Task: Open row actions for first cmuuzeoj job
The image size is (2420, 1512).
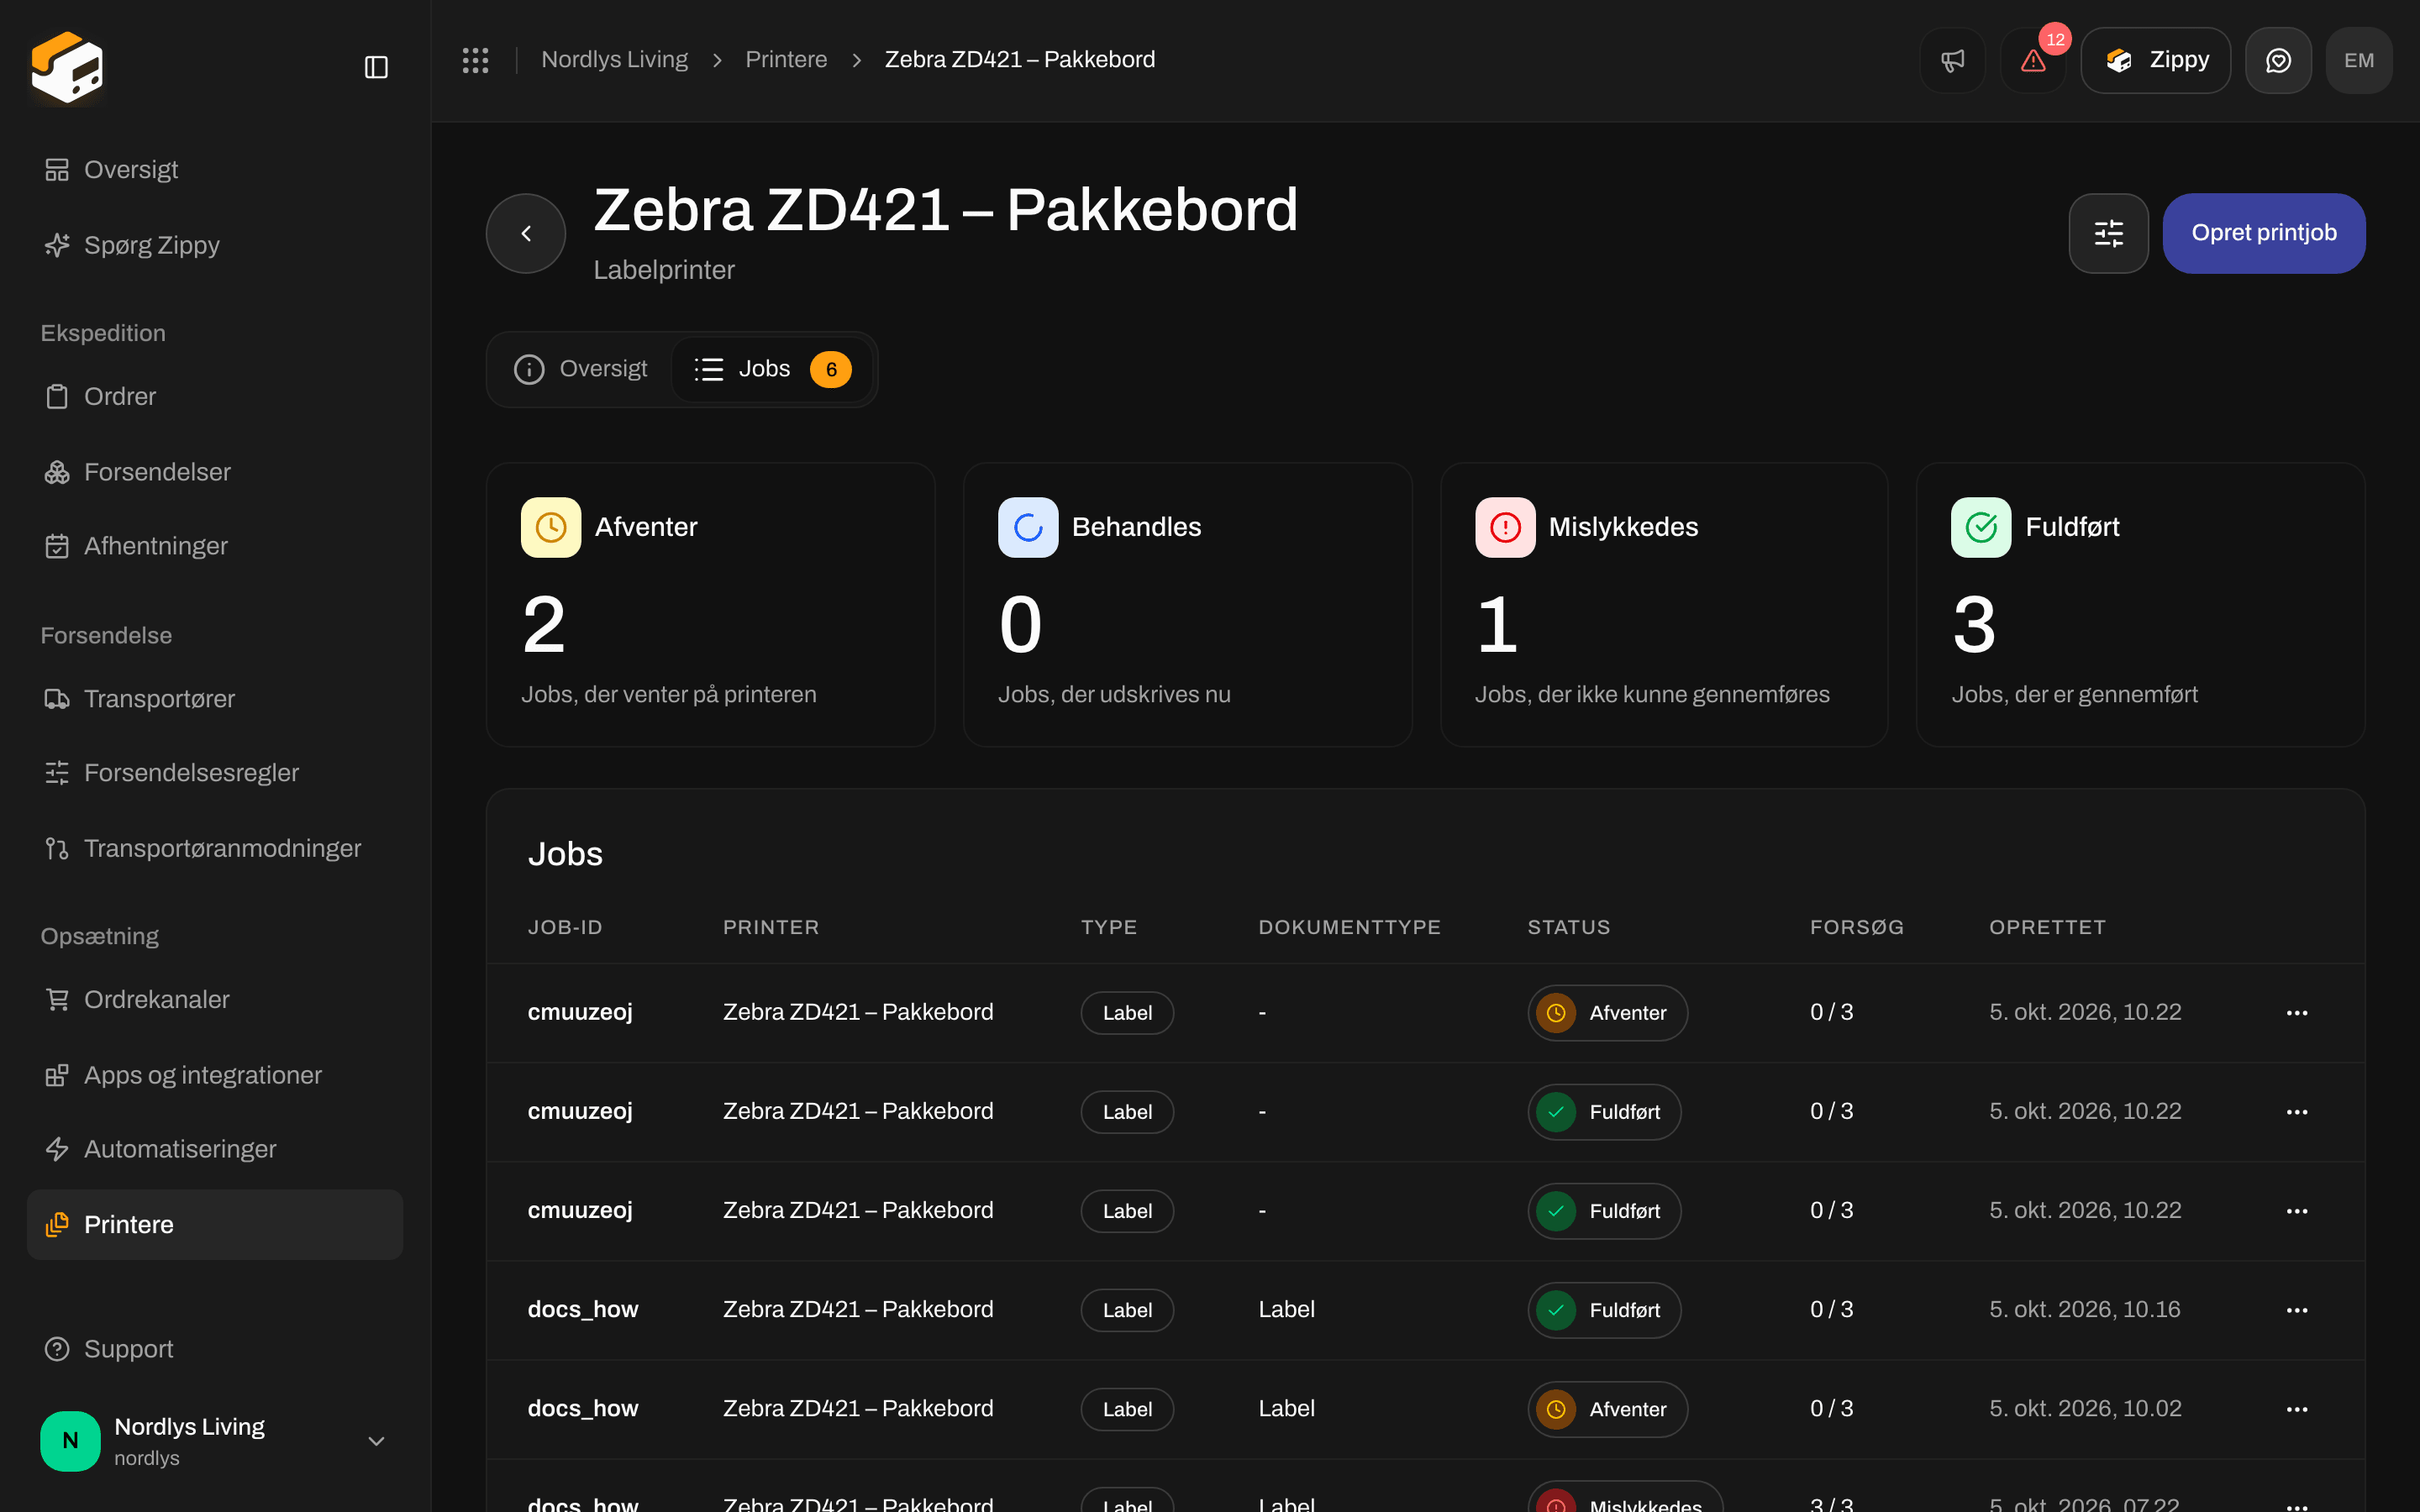Action: tap(2297, 1013)
